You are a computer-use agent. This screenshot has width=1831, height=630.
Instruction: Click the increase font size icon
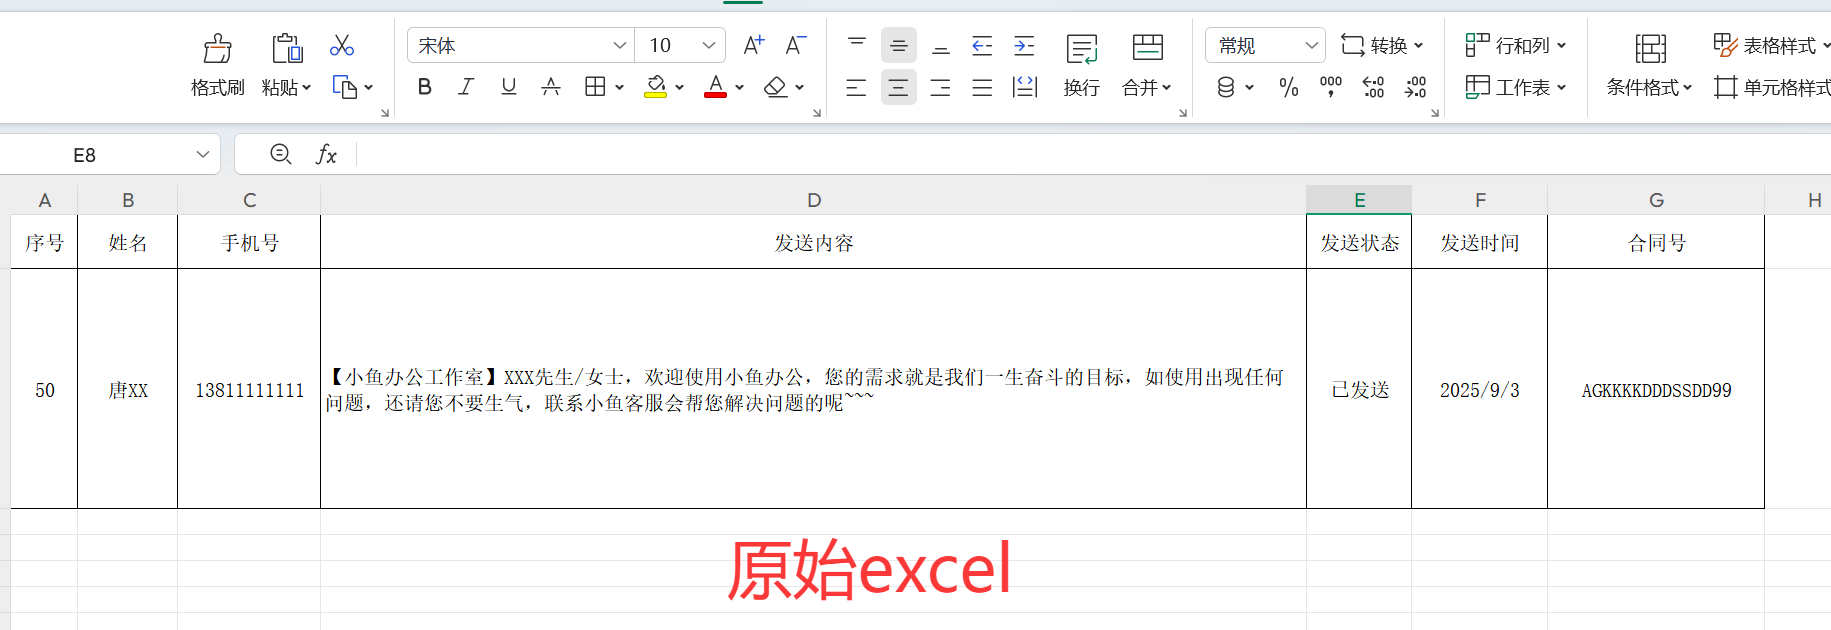753,45
